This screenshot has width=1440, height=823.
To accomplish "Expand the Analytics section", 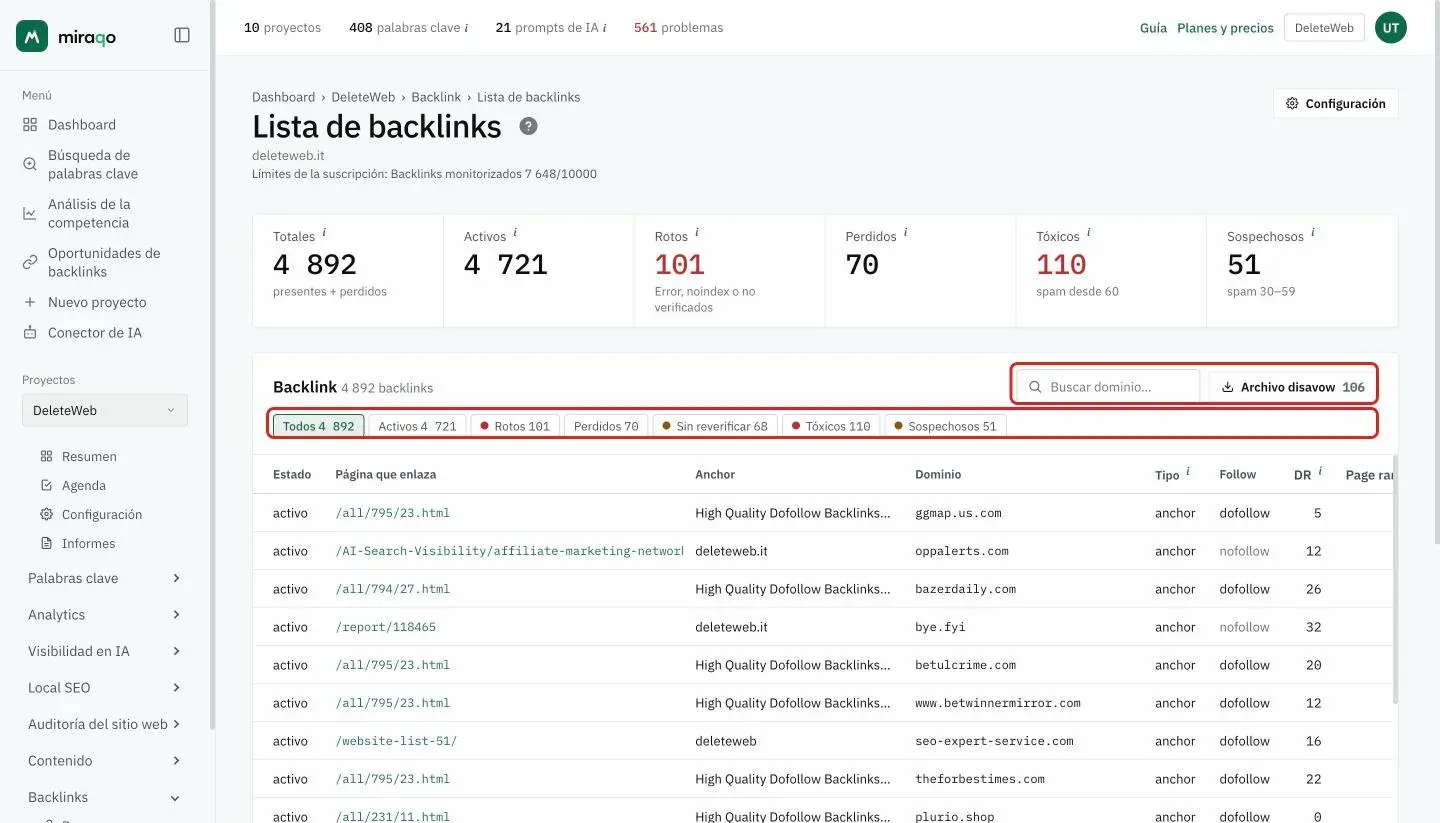I will [104, 615].
